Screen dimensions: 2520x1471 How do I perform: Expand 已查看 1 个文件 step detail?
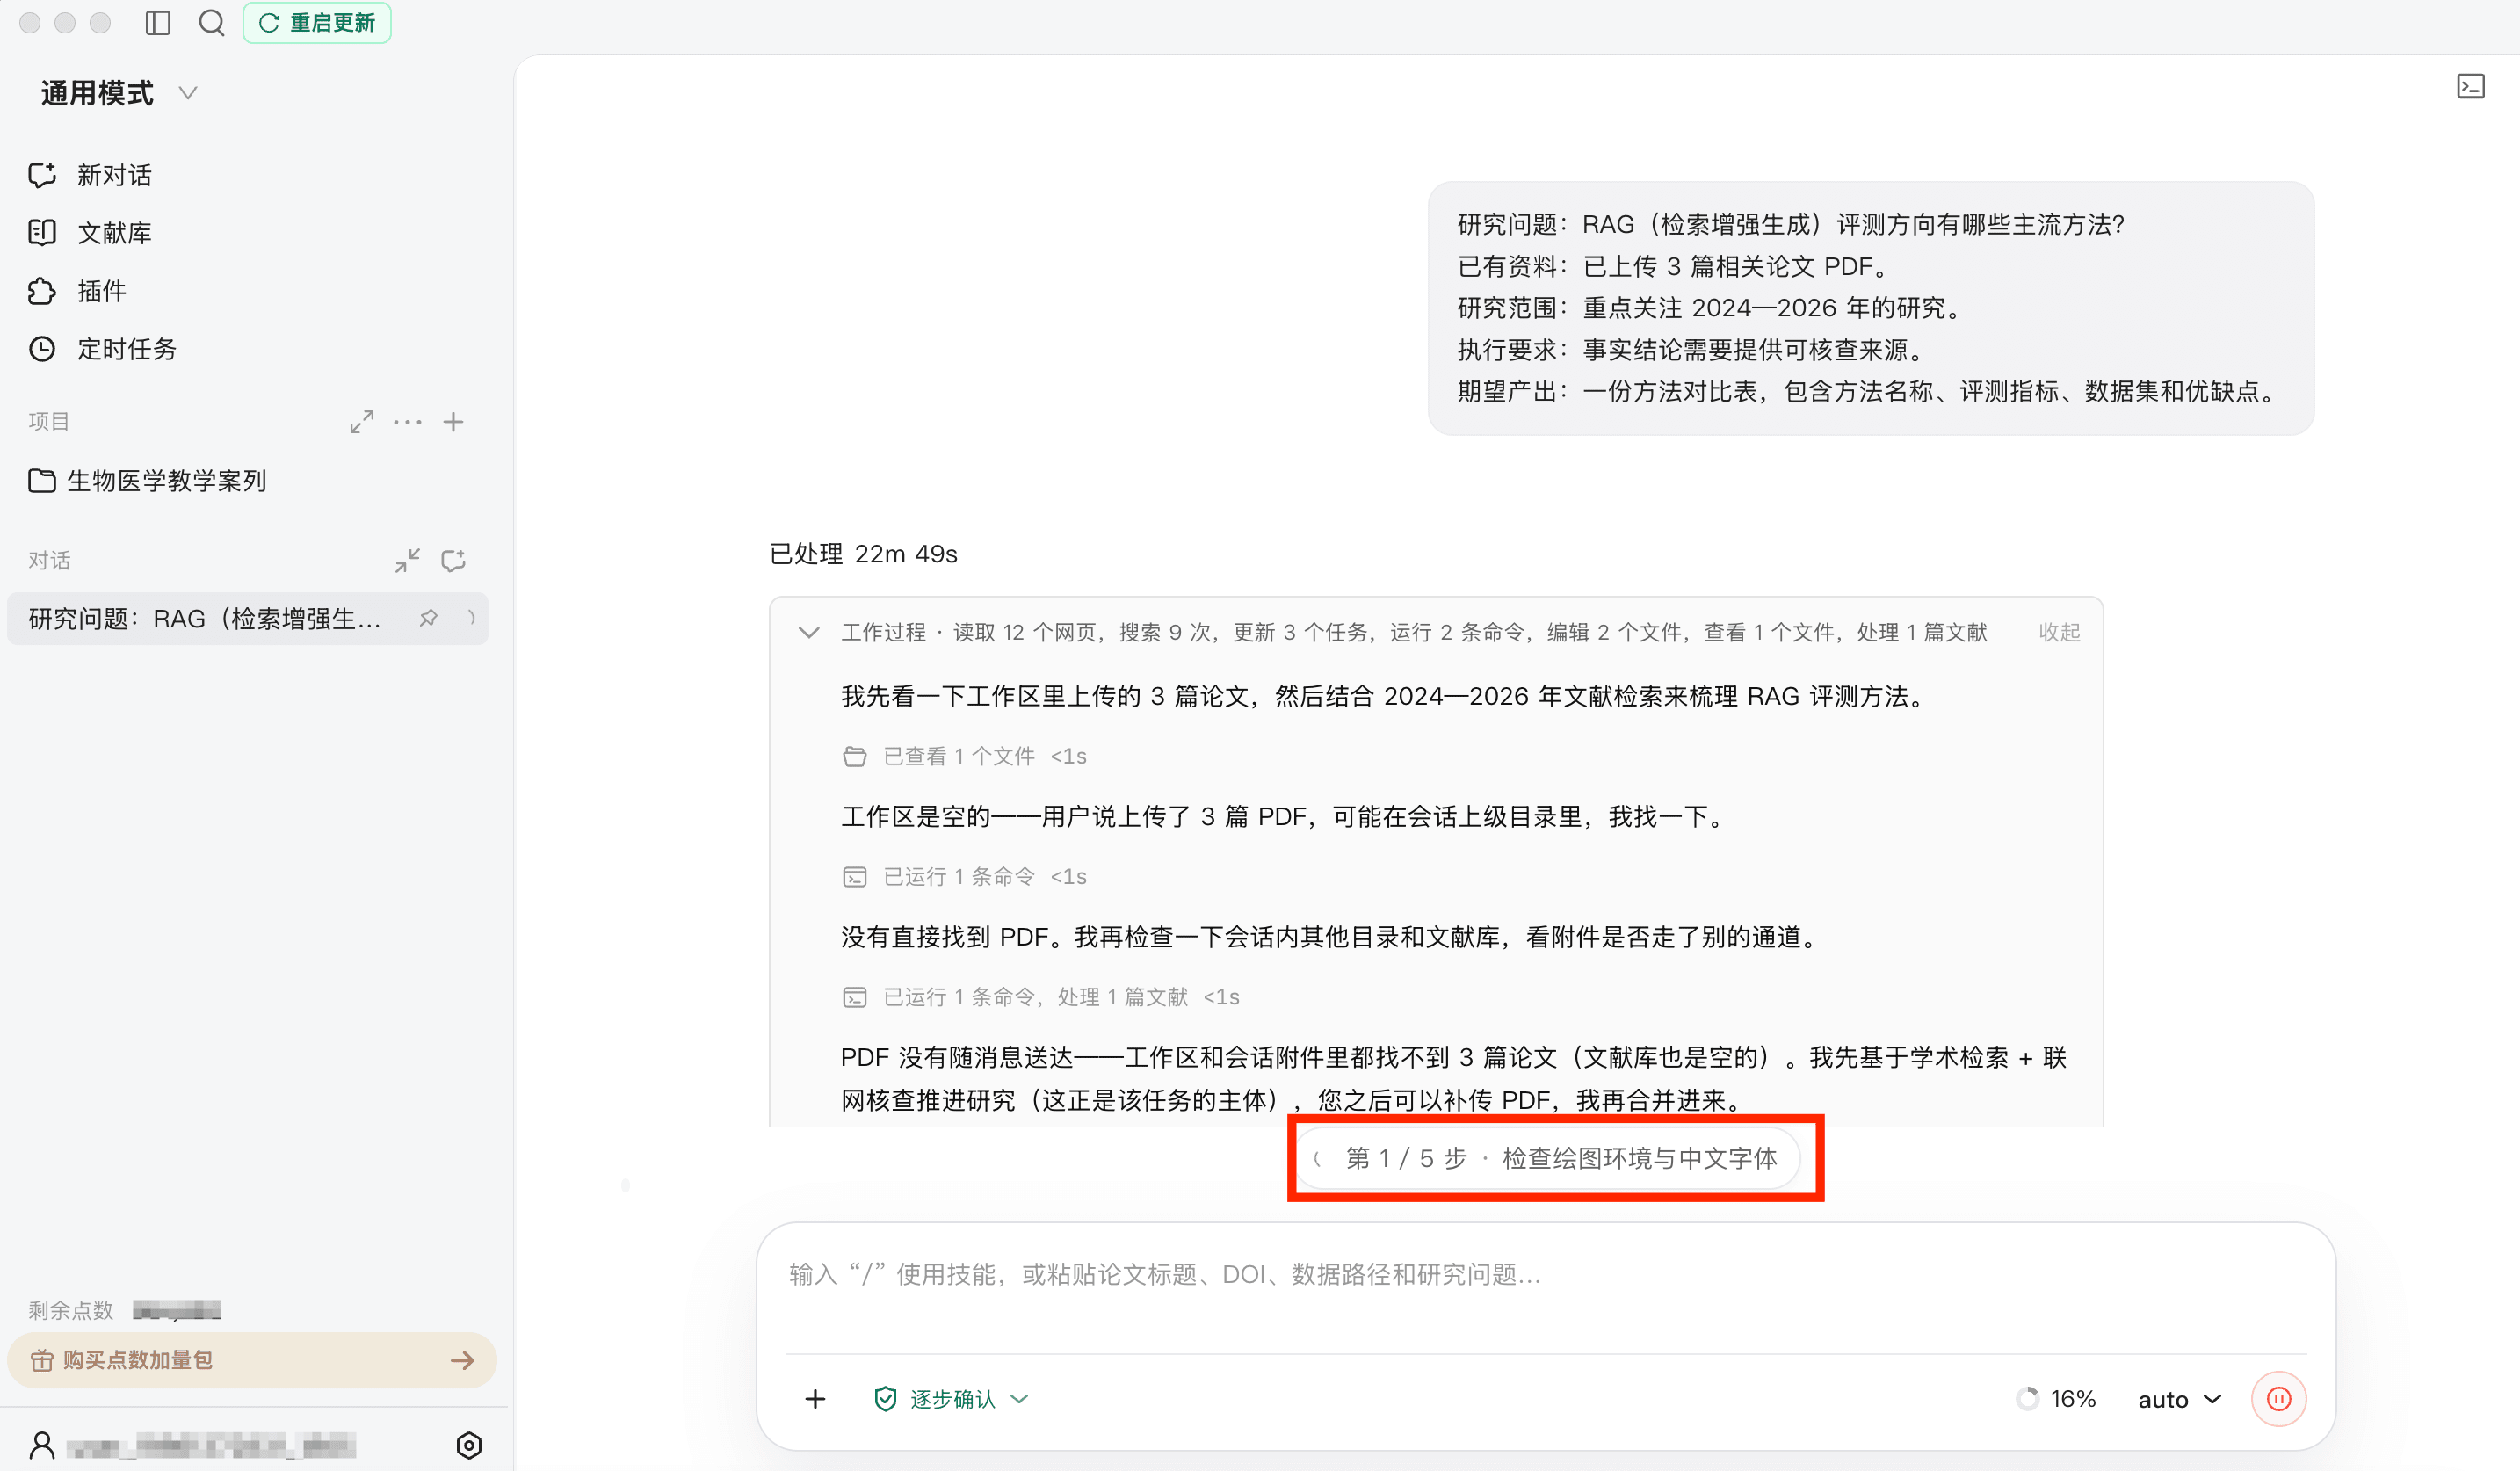(964, 757)
